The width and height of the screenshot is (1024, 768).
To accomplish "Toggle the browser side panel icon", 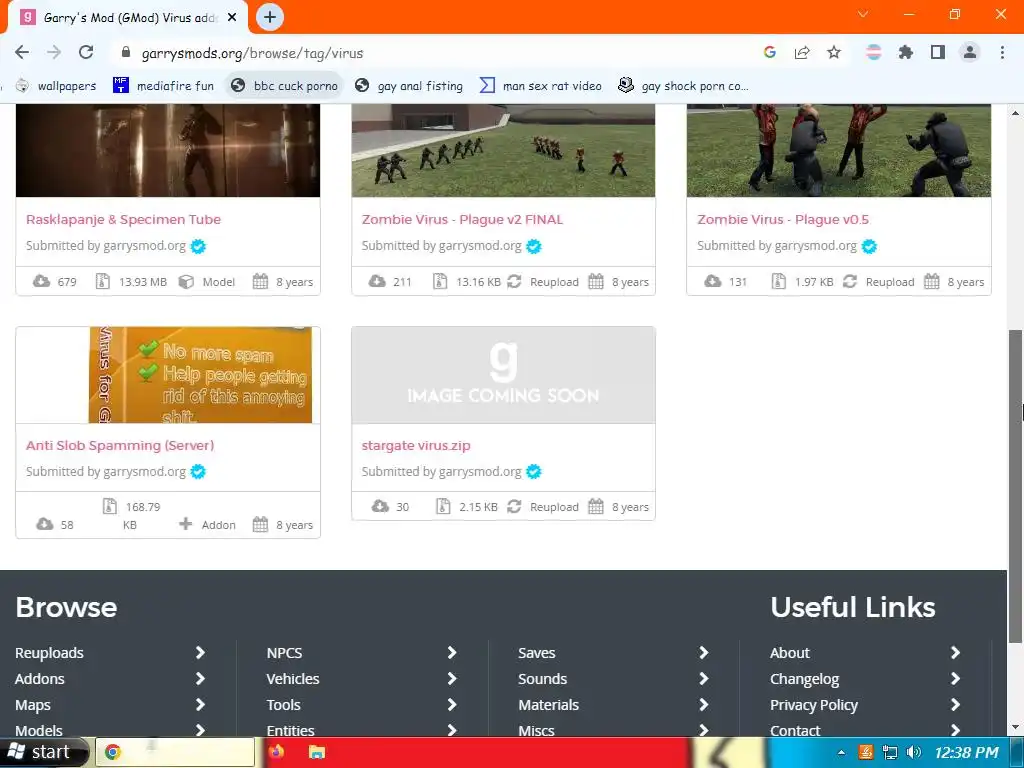I will (x=938, y=52).
